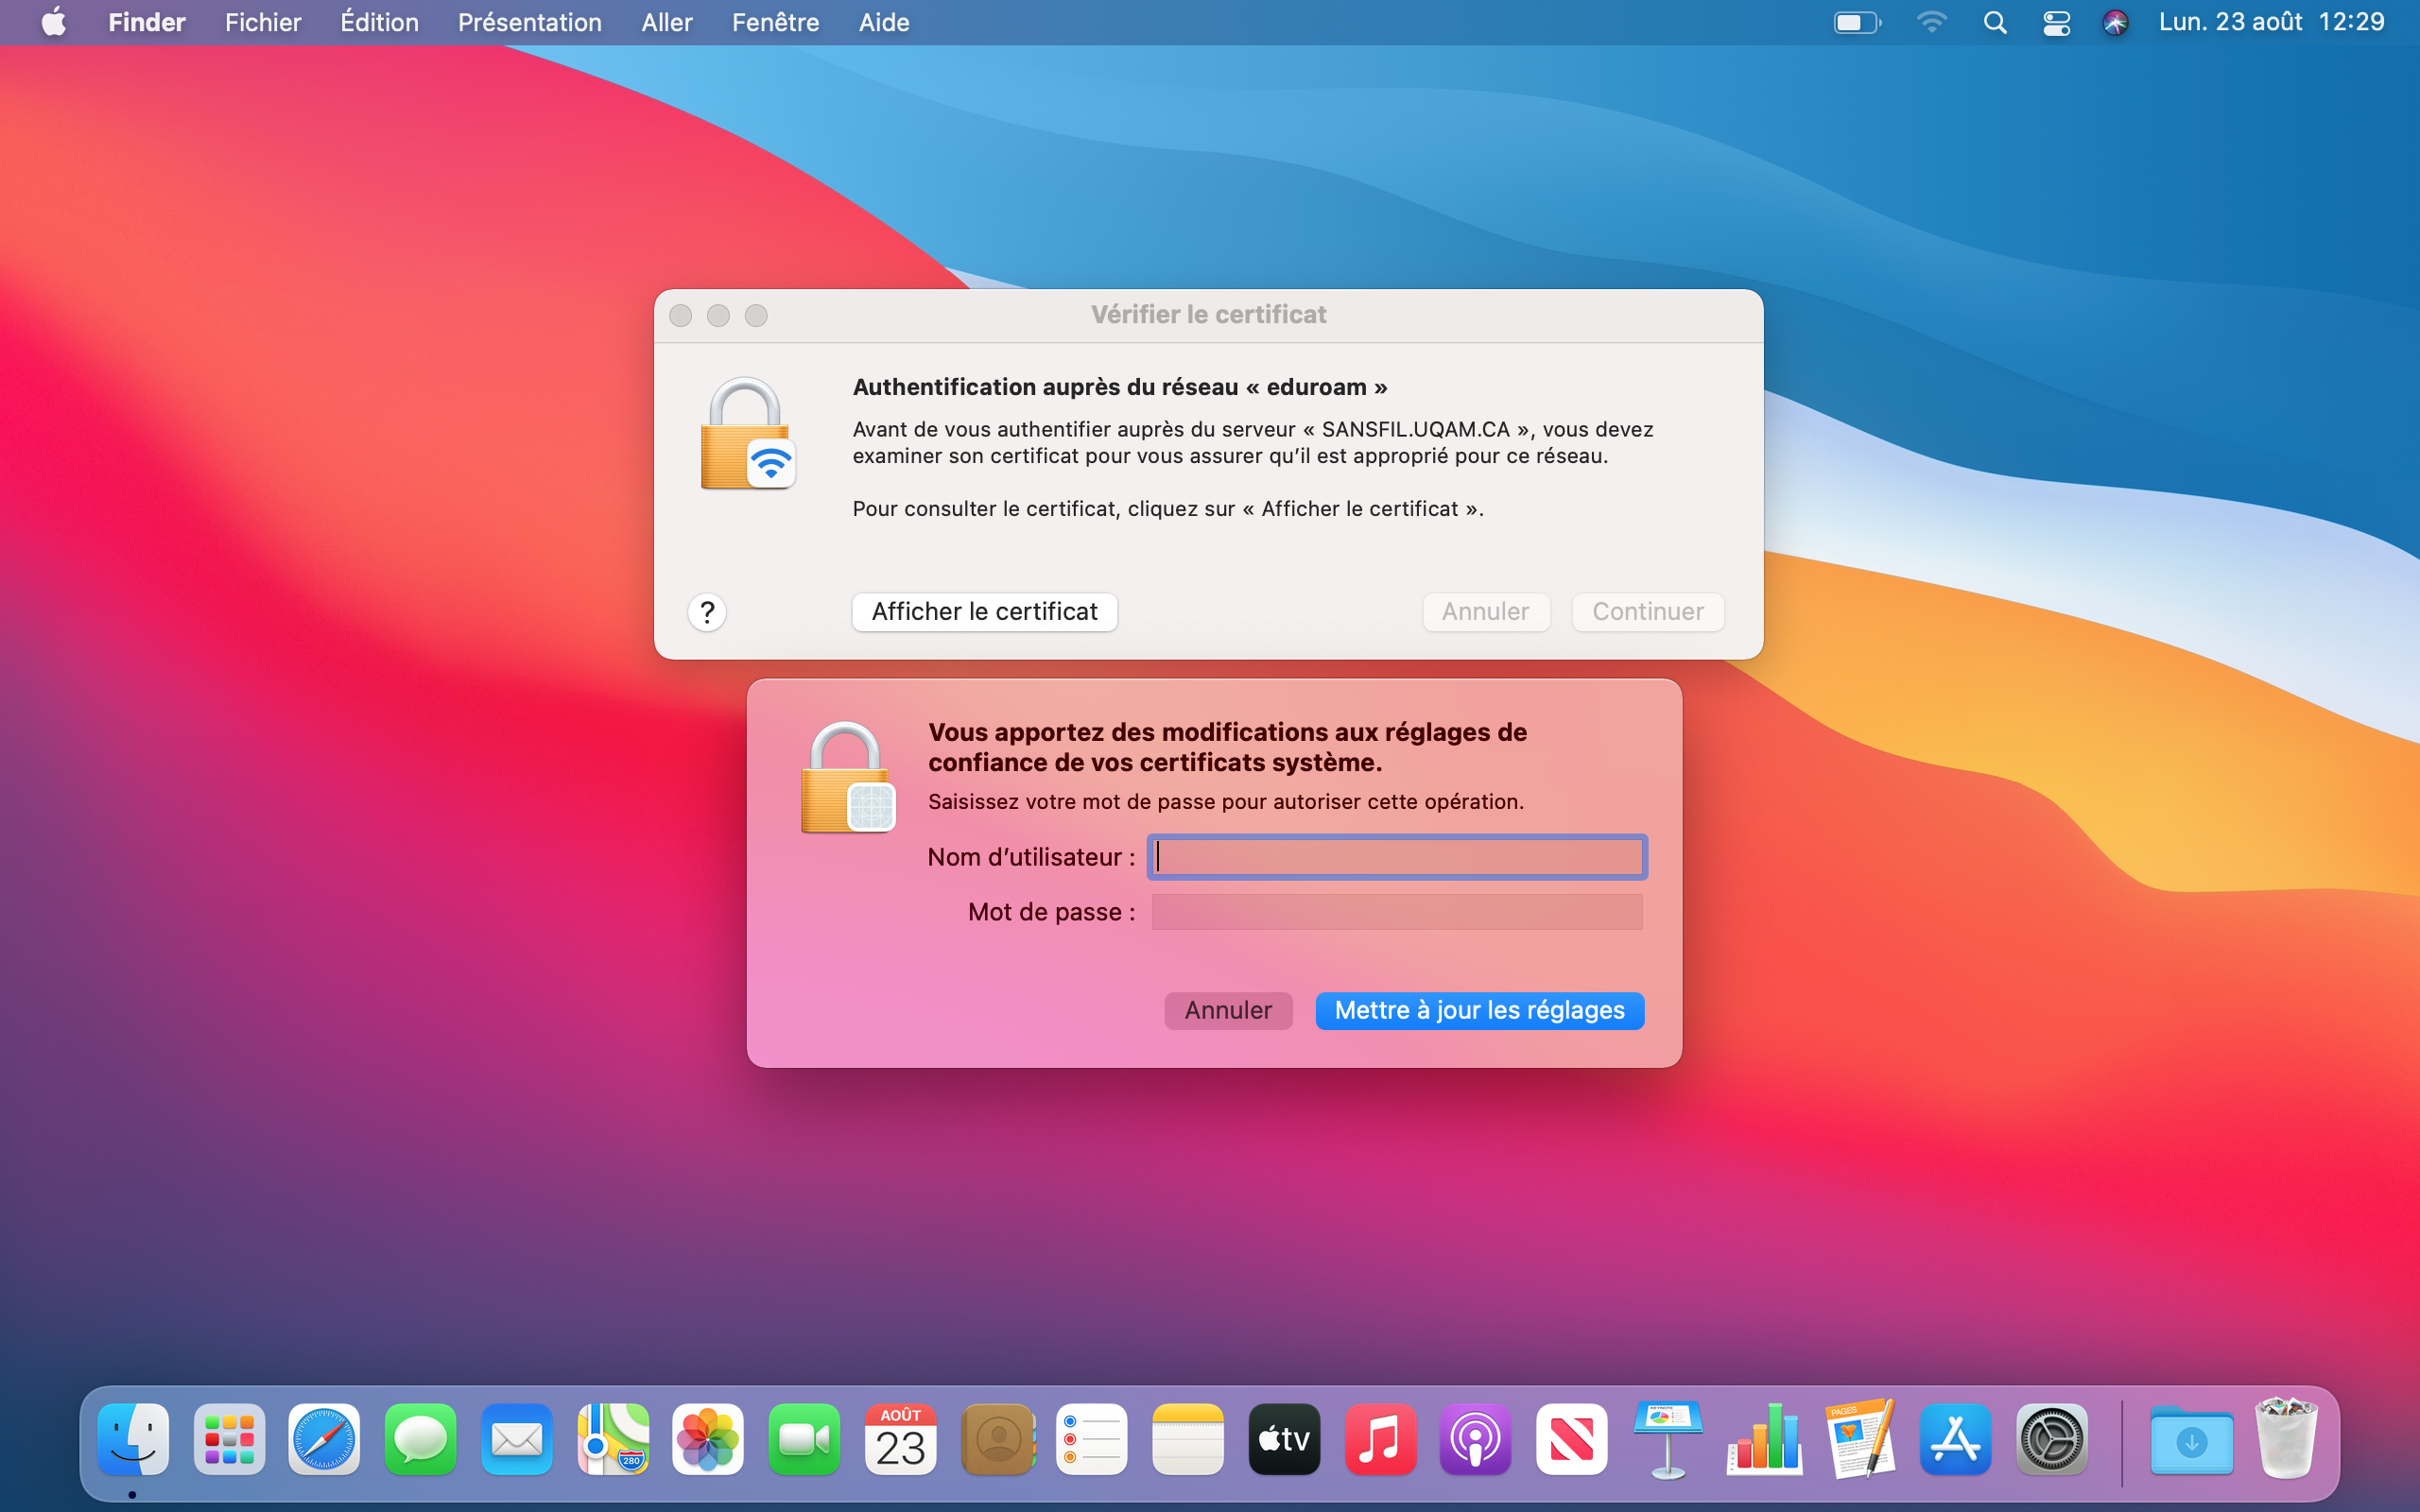Open Mail app in Dock
The height and width of the screenshot is (1512, 2420).
[516, 1440]
